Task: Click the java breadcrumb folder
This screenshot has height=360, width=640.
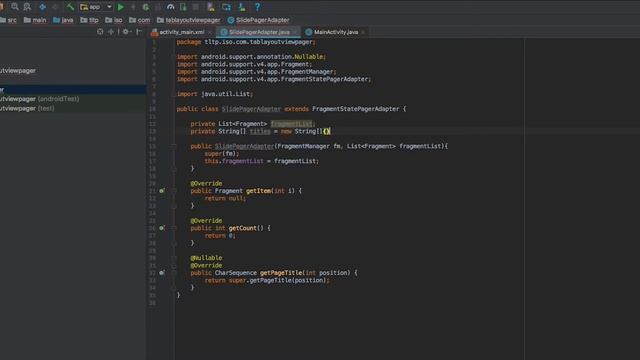Action: (x=63, y=20)
